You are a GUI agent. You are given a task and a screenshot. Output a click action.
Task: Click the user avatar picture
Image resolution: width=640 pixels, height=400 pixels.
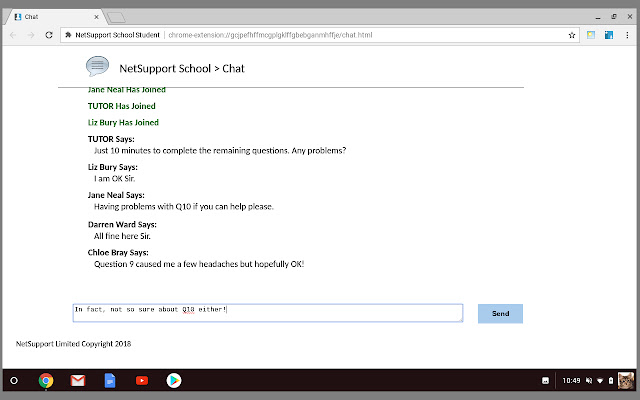pyautogui.click(x=626, y=380)
